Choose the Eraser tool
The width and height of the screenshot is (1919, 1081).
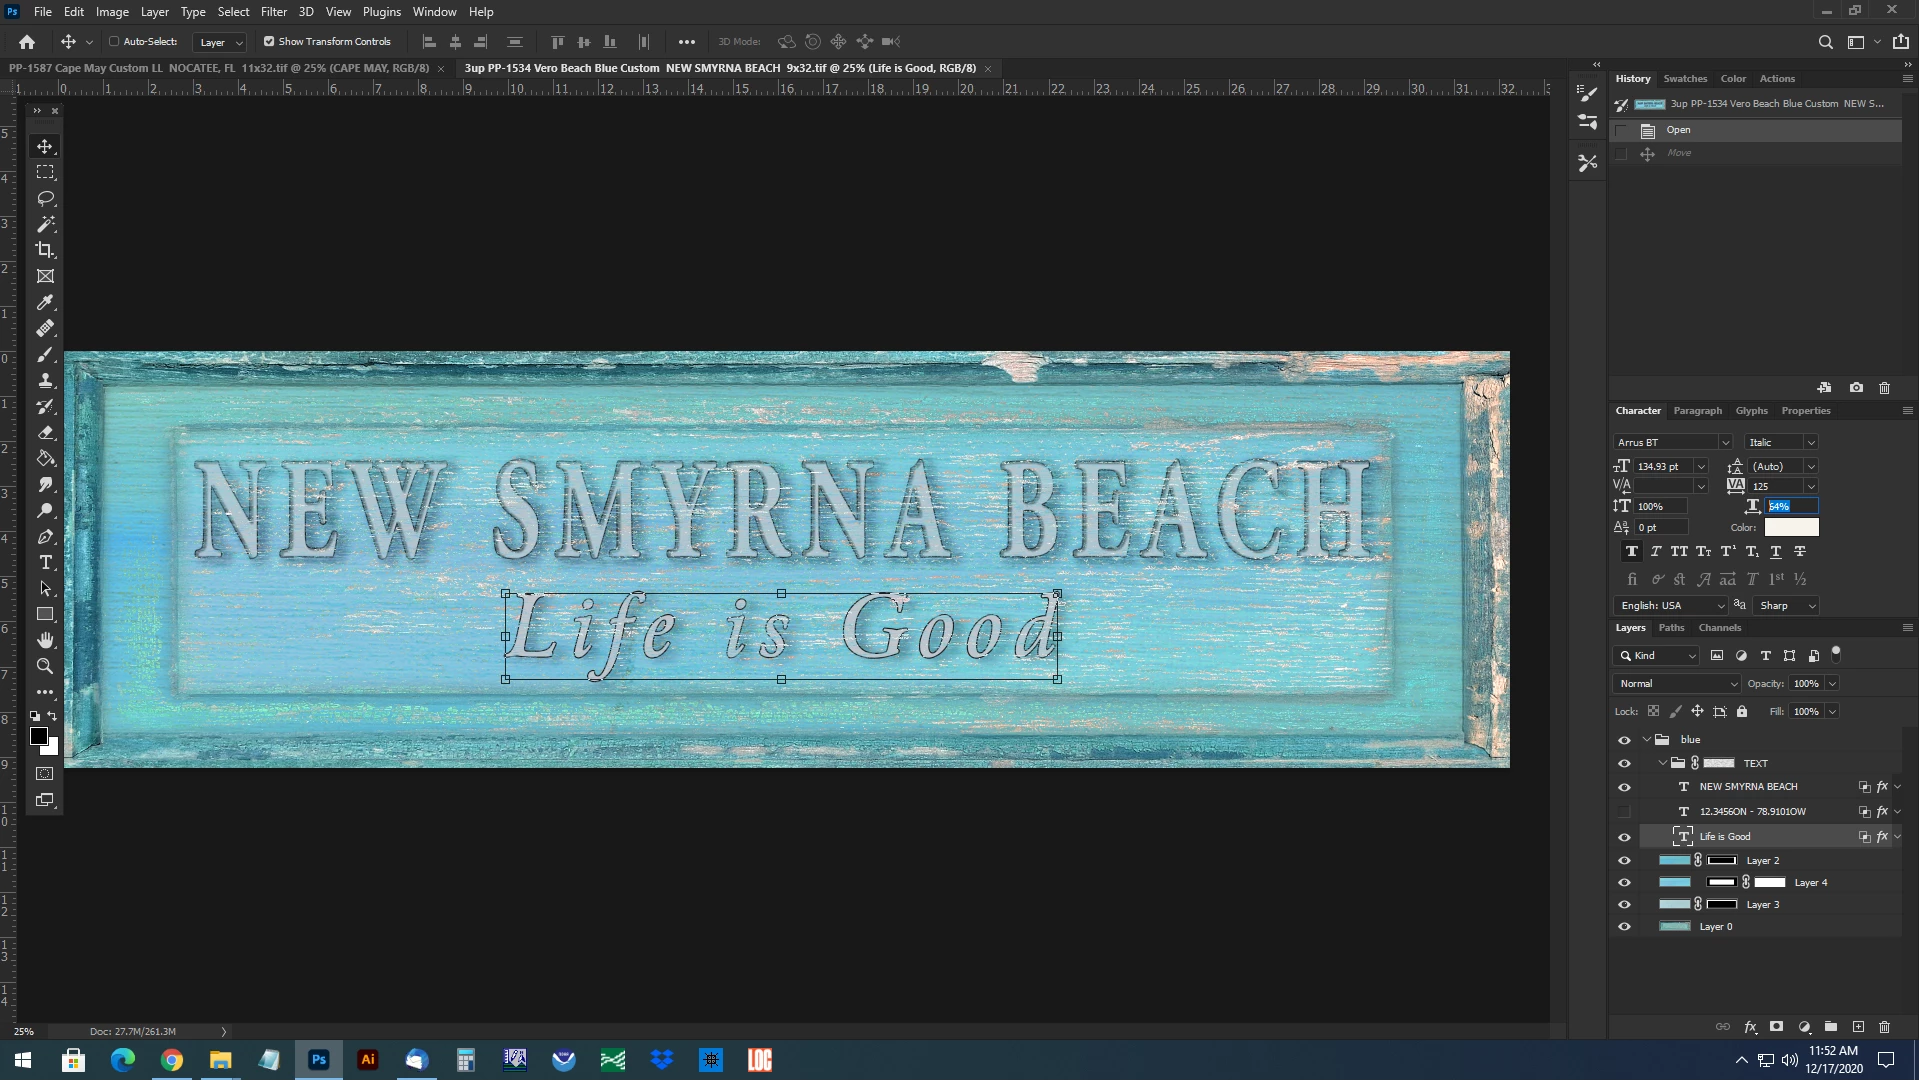[45, 433]
